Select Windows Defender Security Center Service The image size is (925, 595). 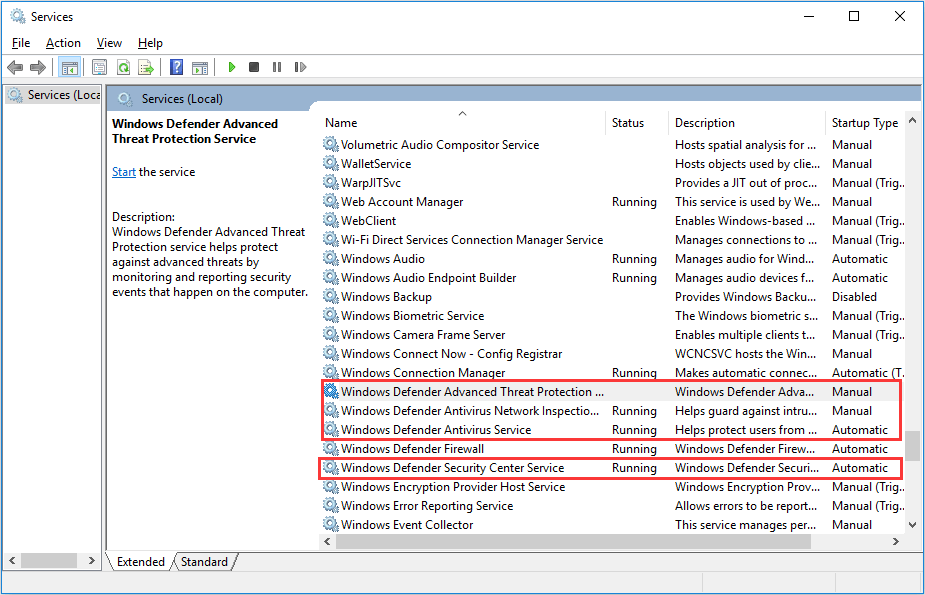pyautogui.click(x=612, y=468)
